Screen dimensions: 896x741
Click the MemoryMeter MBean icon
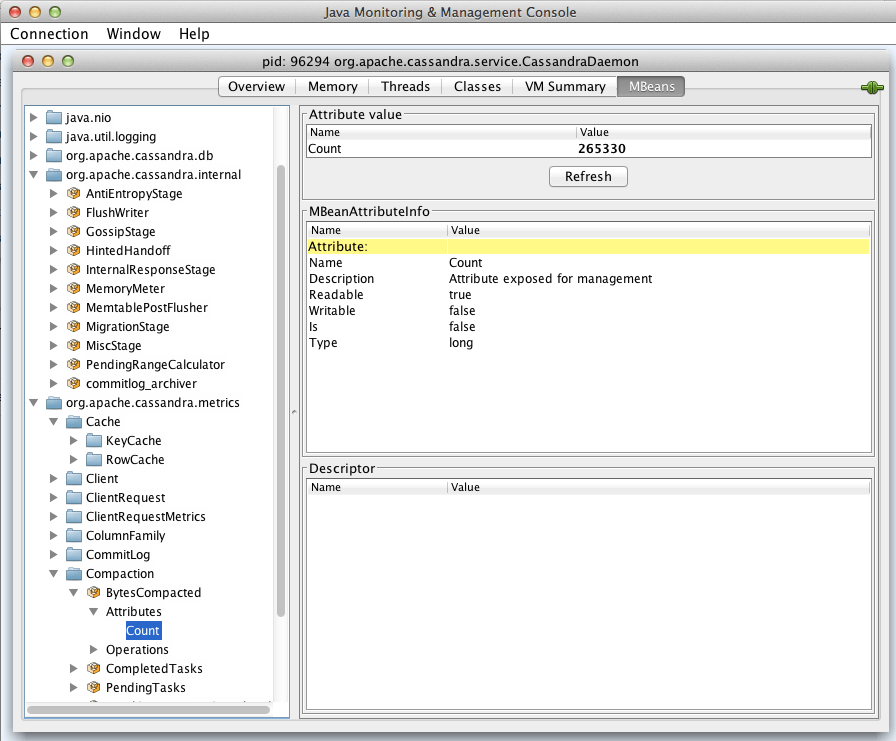tap(73, 288)
